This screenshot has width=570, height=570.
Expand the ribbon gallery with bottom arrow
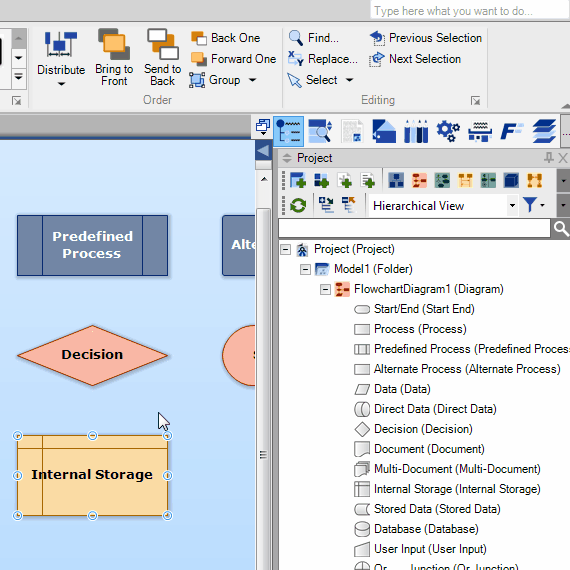click(19, 77)
